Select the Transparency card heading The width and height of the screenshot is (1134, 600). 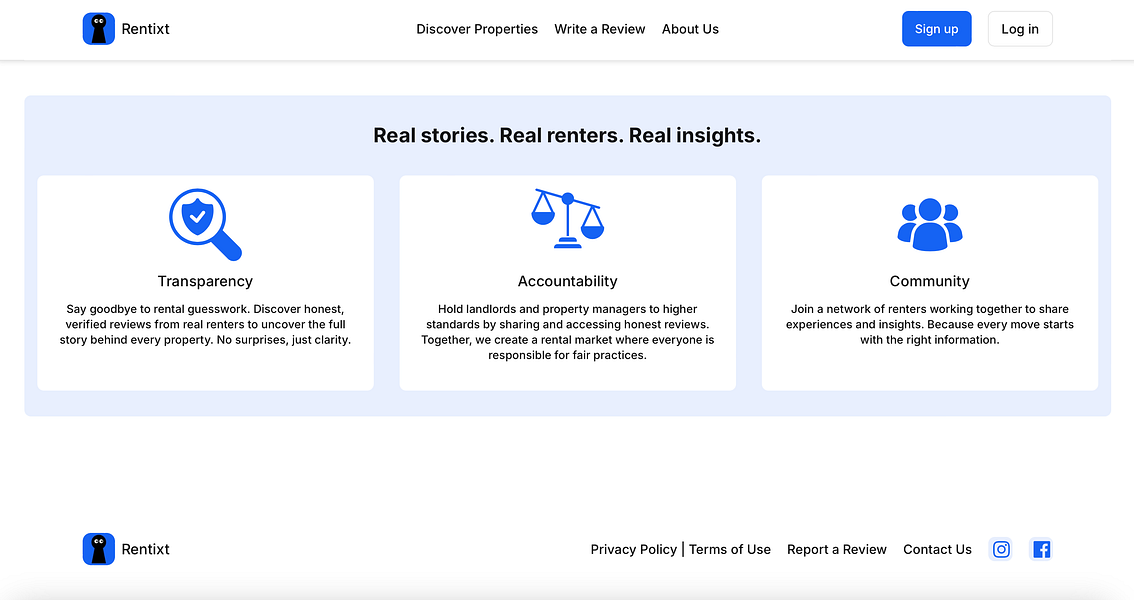tap(205, 281)
